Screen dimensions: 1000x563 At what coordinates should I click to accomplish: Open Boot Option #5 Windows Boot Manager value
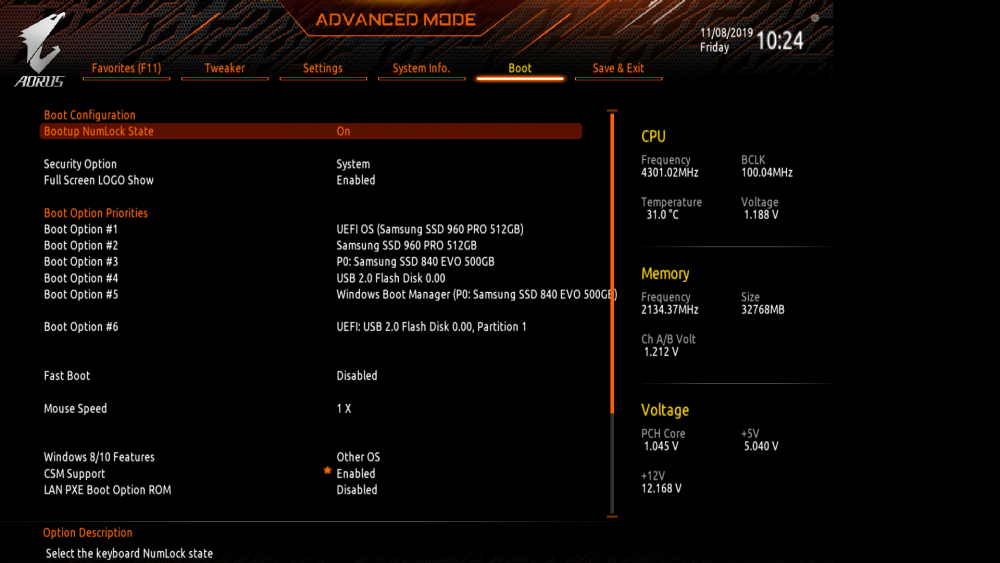(x=476, y=295)
